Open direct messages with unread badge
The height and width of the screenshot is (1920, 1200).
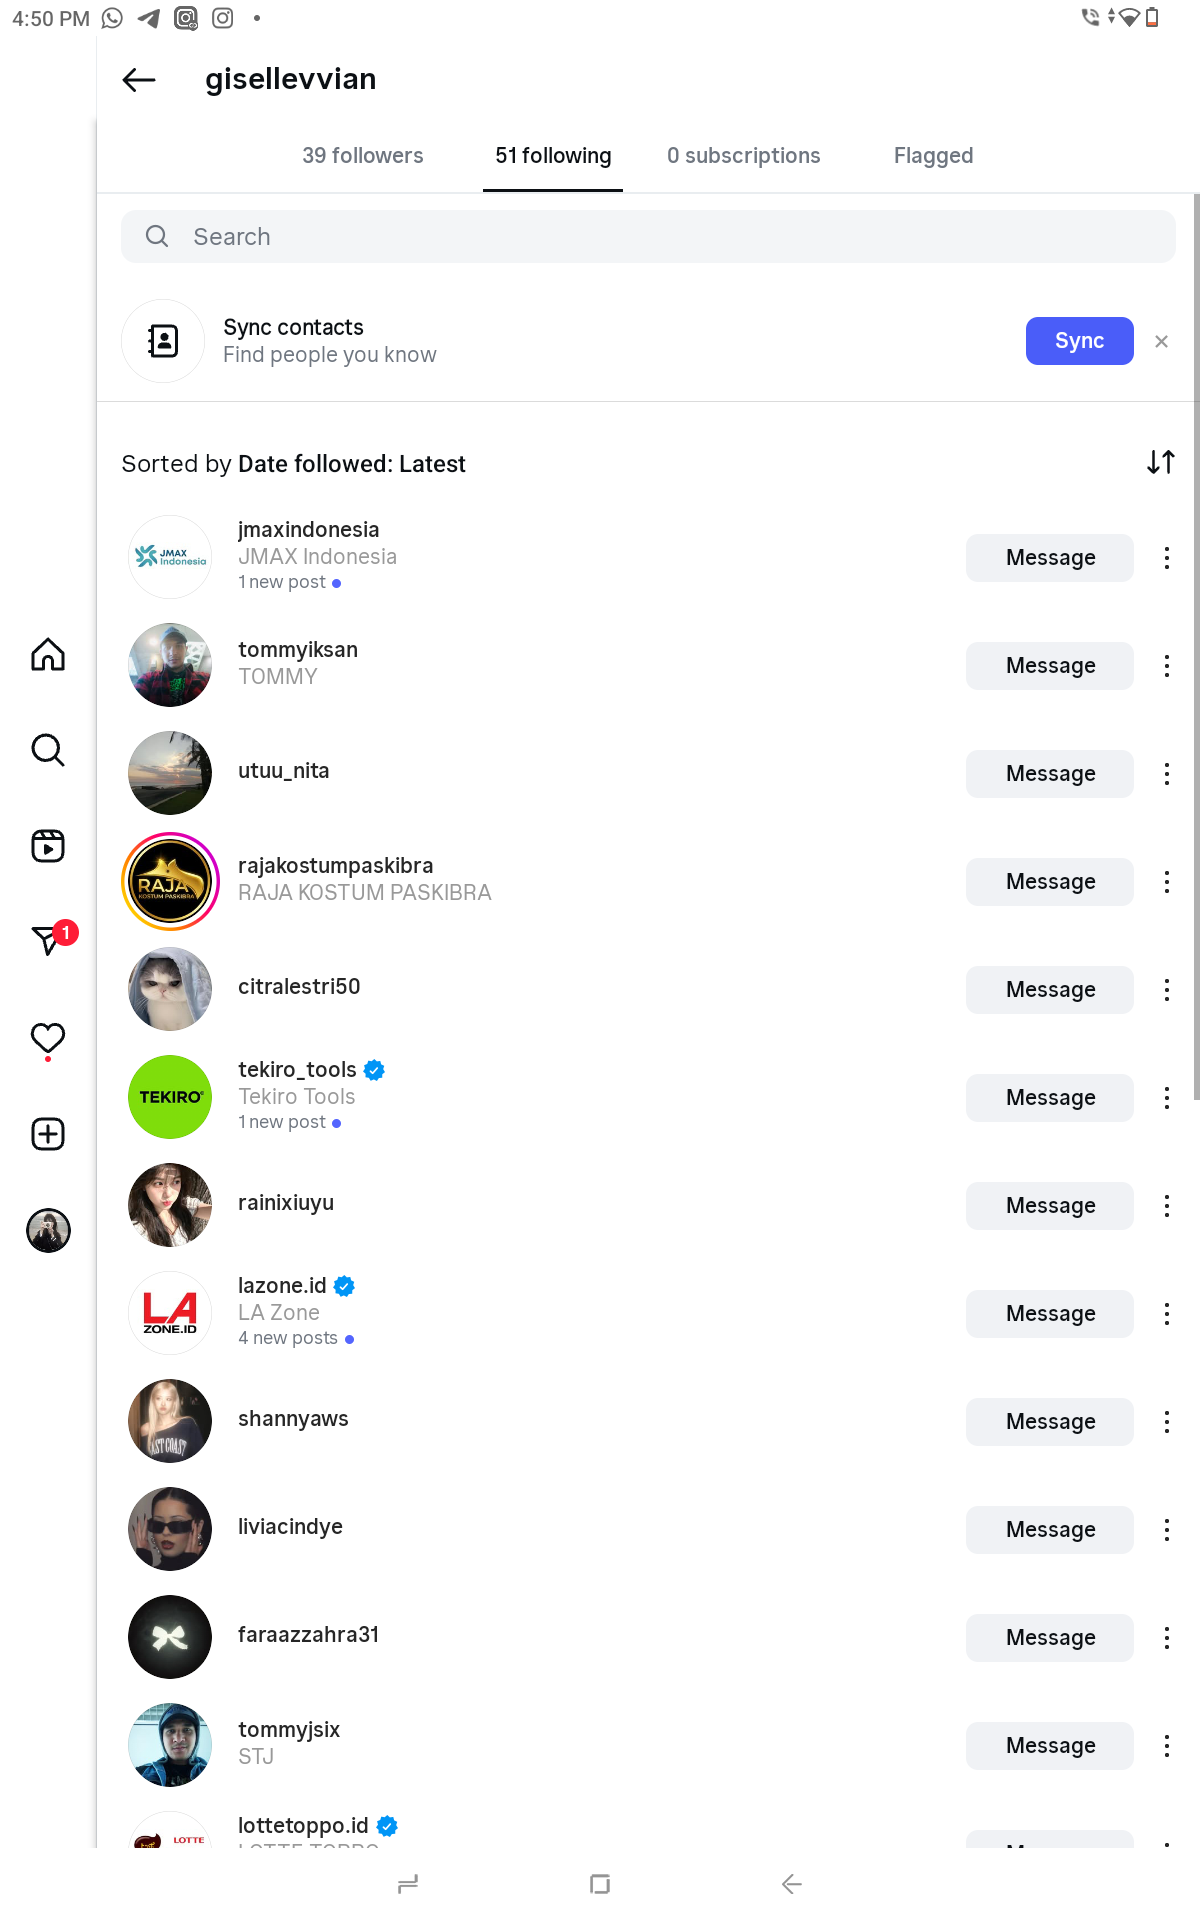(x=48, y=940)
